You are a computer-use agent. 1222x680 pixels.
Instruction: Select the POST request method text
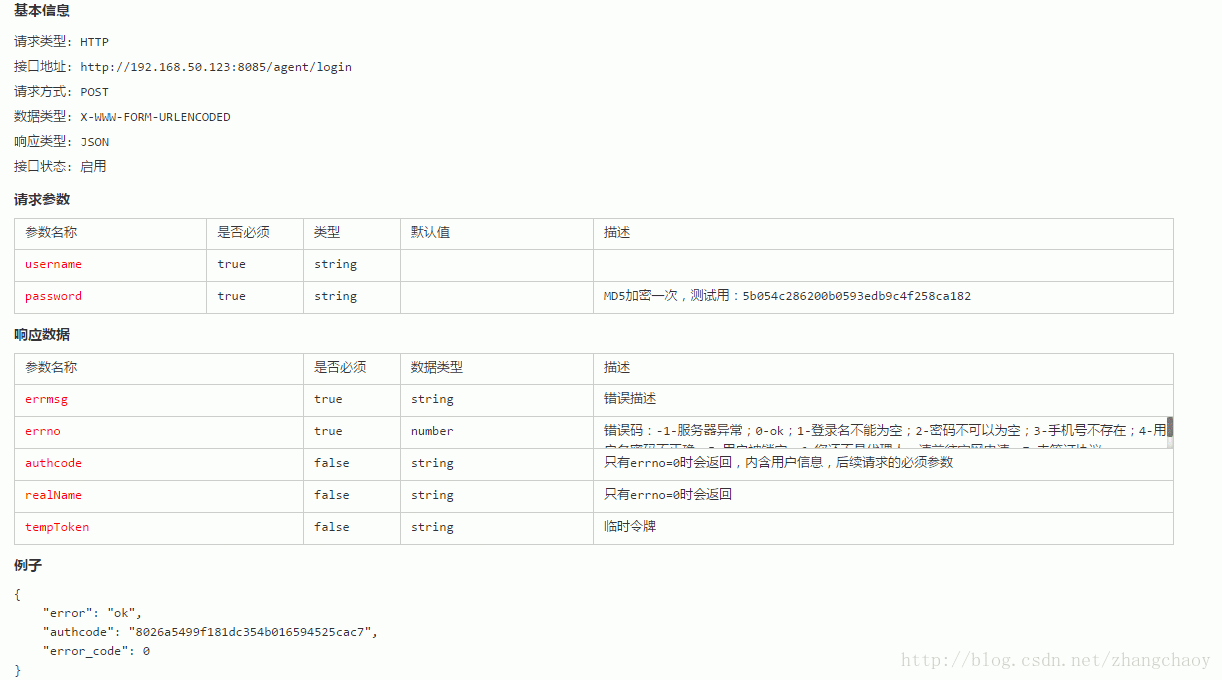pos(94,91)
